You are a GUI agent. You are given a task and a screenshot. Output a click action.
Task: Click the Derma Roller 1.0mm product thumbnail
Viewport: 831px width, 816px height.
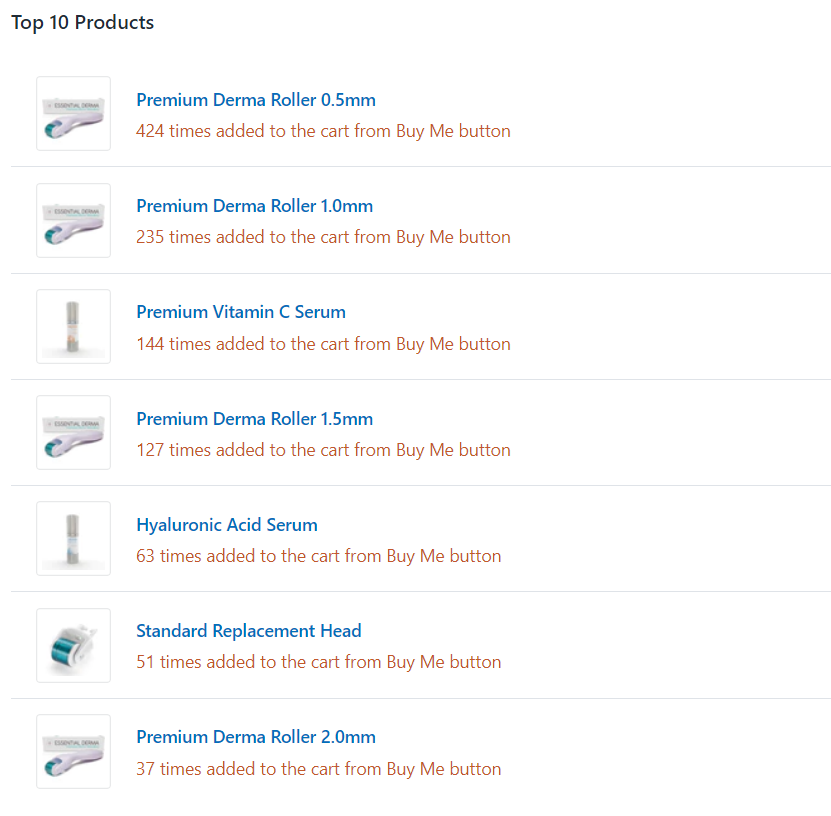pyautogui.click(x=74, y=220)
